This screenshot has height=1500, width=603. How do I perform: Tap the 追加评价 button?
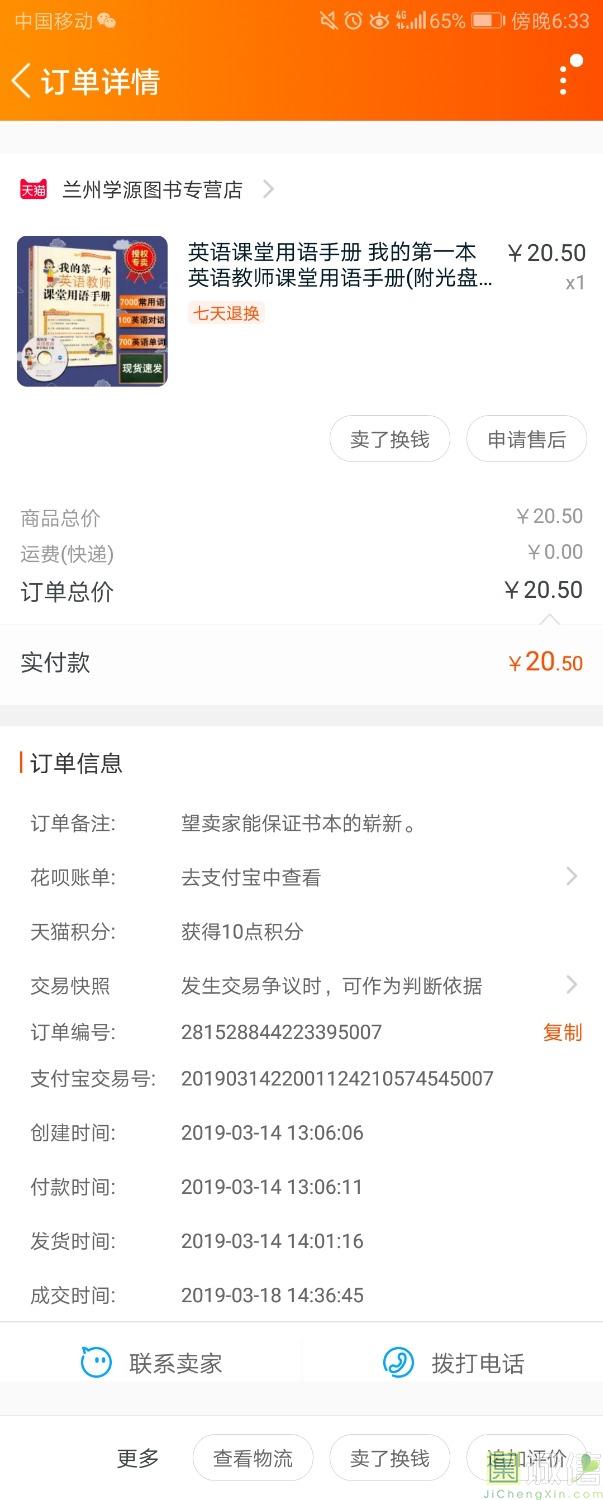[526, 1458]
